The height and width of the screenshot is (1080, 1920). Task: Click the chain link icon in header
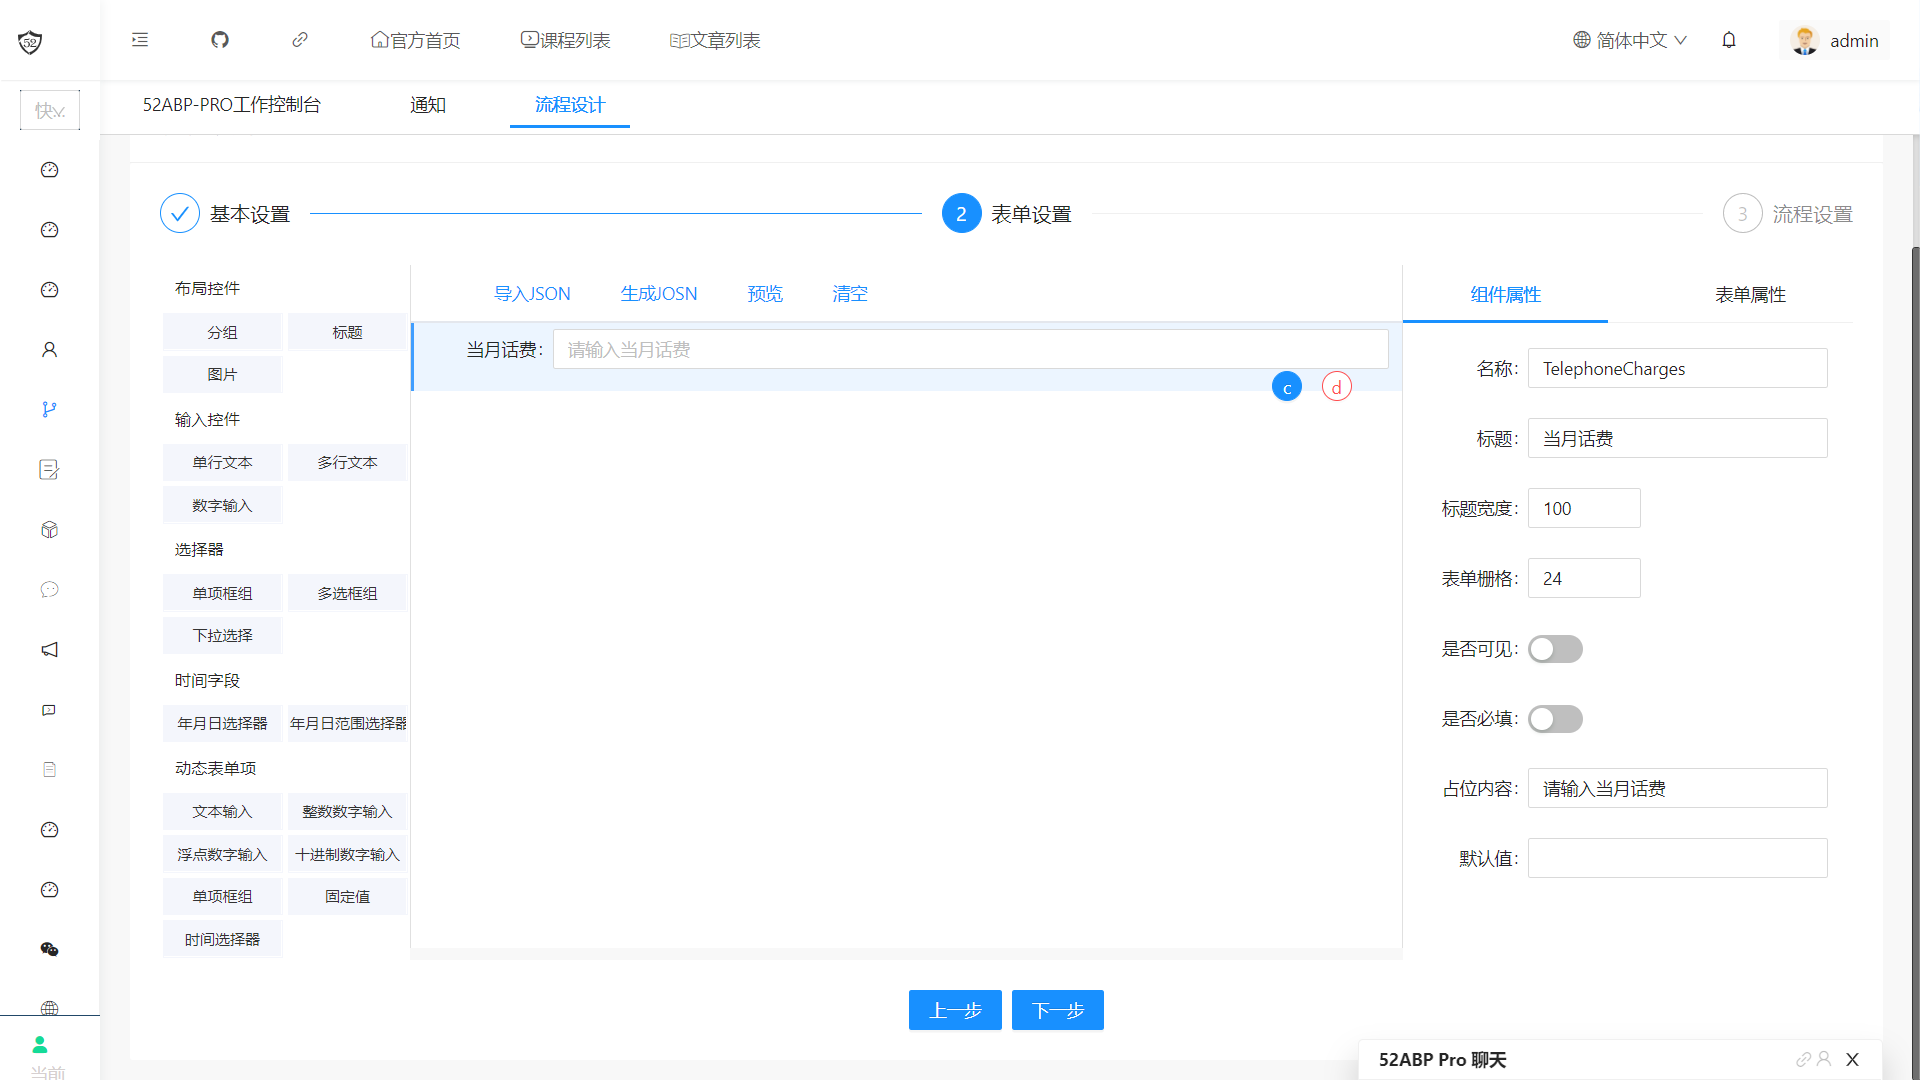click(x=300, y=40)
